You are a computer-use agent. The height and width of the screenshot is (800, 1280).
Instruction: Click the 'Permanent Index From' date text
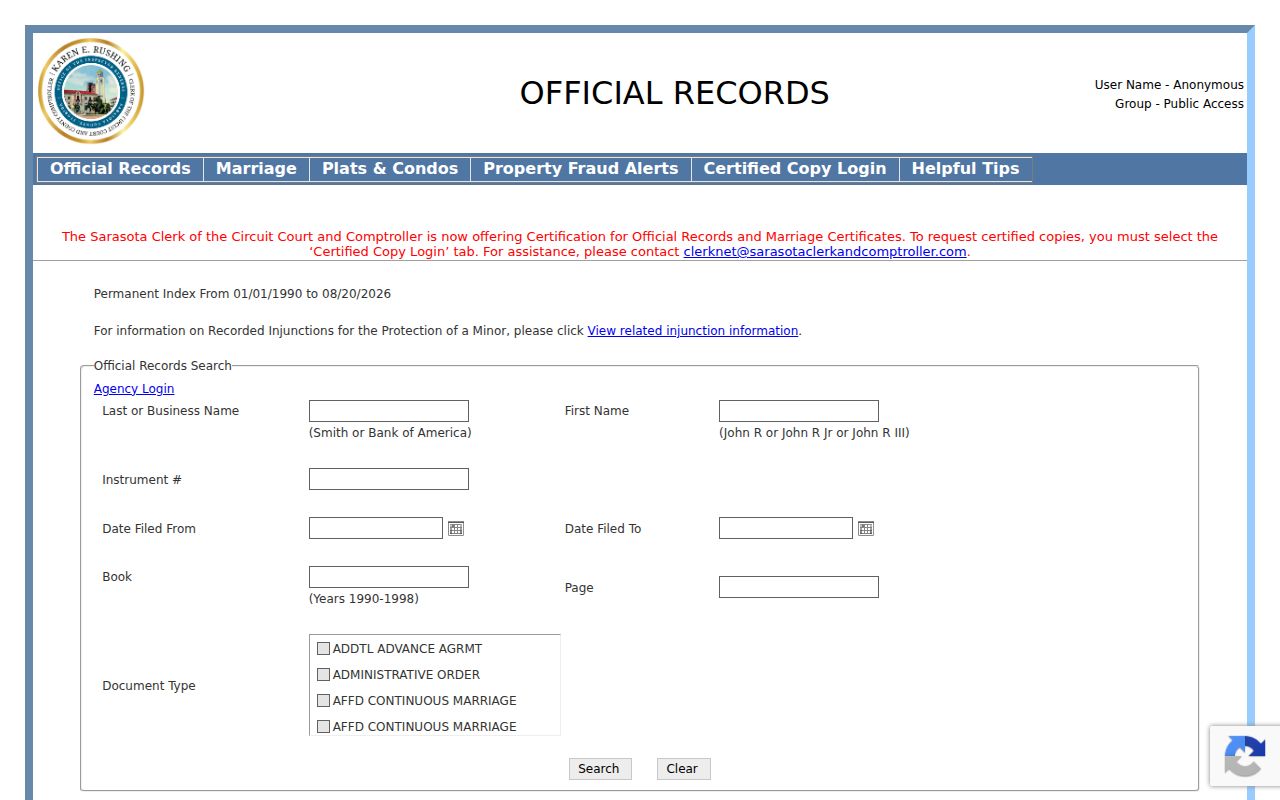coord(242,294)
